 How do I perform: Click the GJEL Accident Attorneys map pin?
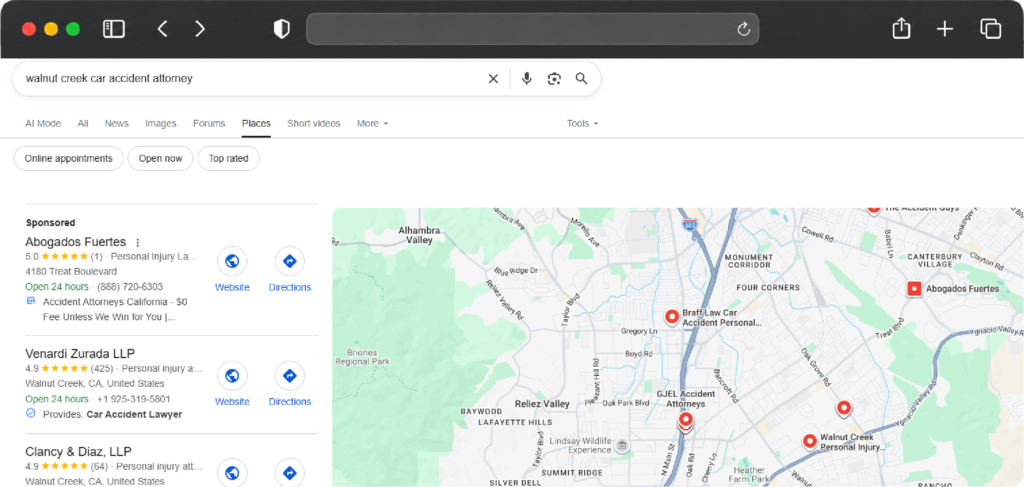point(685,420)
